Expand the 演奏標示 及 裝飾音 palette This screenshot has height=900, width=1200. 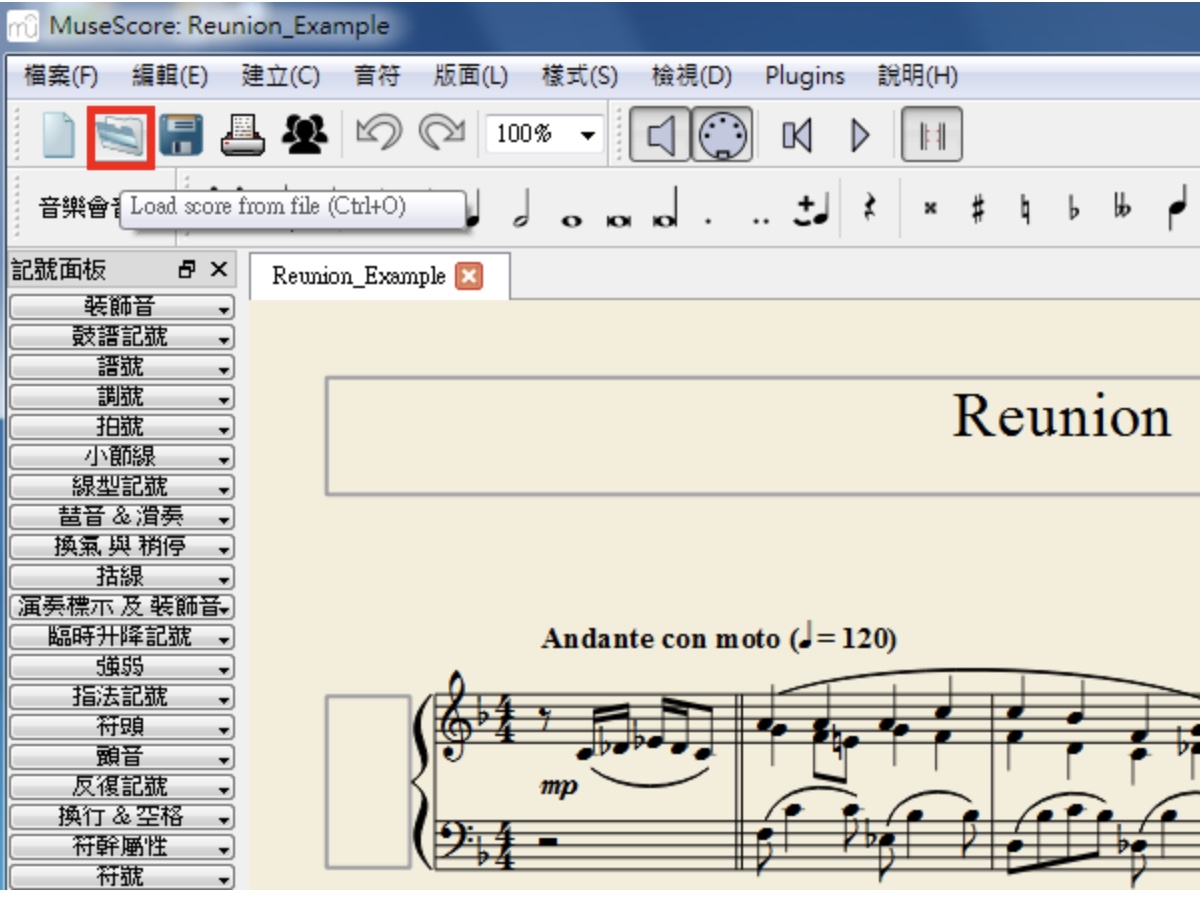click(x=121, y=607)
